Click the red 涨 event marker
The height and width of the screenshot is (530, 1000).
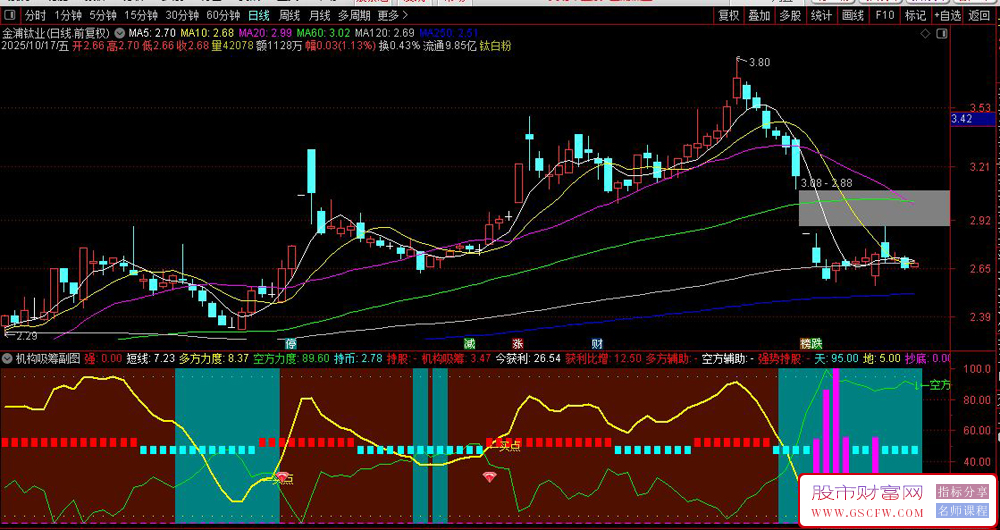pyautogui.click(x=518, y=344)
